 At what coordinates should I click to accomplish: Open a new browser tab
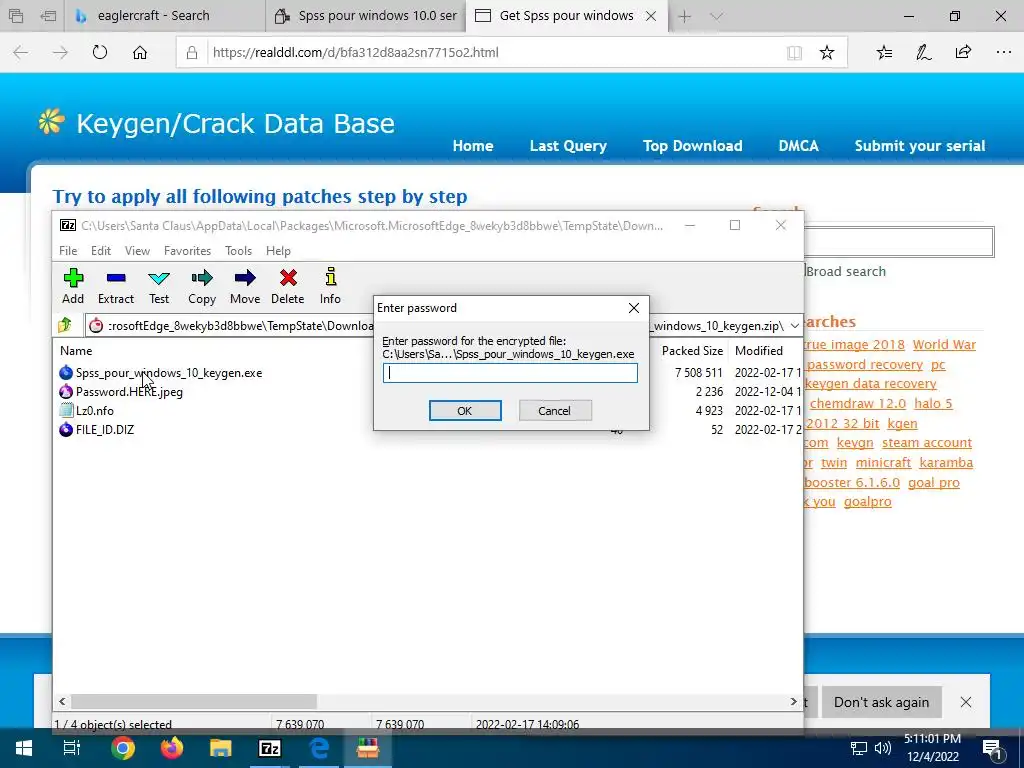[684, 16]
